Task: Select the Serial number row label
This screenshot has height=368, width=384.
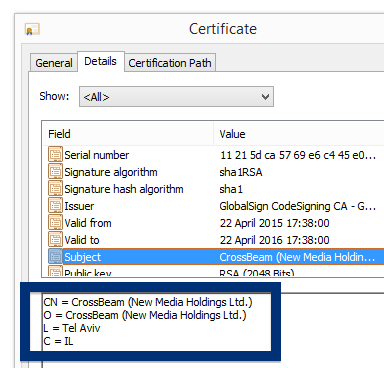Action: 97,155
